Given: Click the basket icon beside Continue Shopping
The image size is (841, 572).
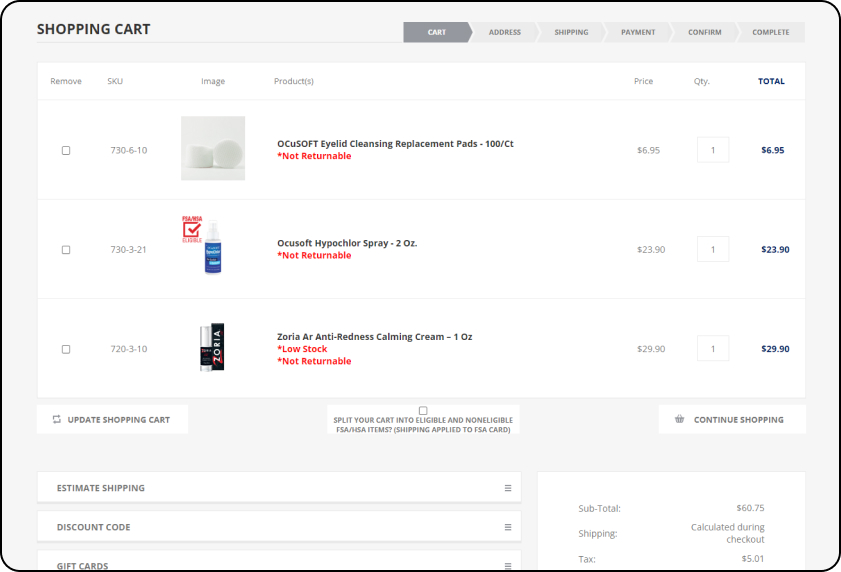Looking at the screenshot, I should [680, 419].
